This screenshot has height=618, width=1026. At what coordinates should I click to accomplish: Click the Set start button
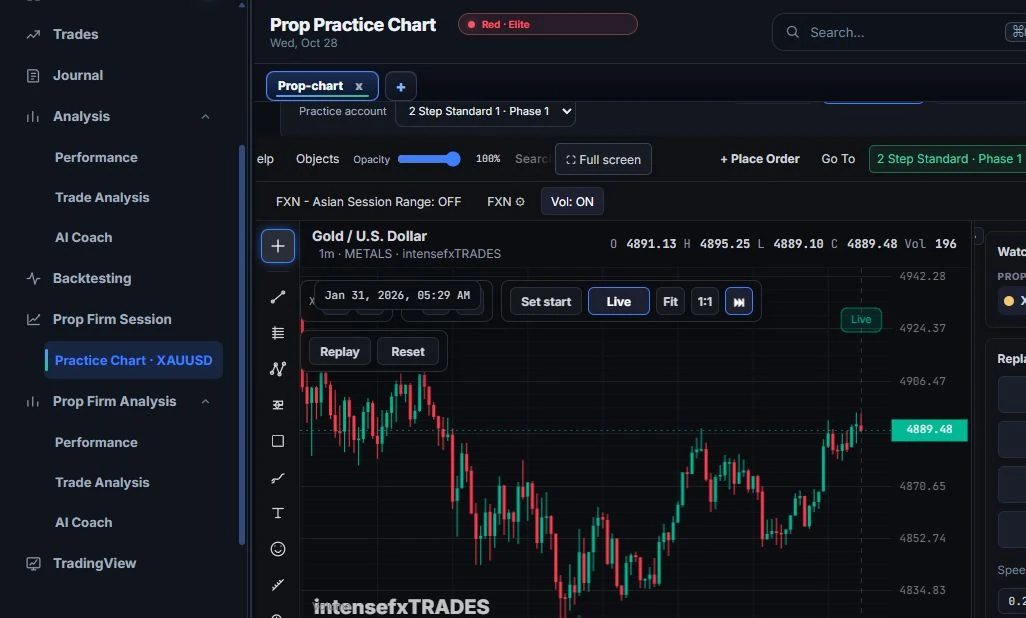(x=546, y=302)
